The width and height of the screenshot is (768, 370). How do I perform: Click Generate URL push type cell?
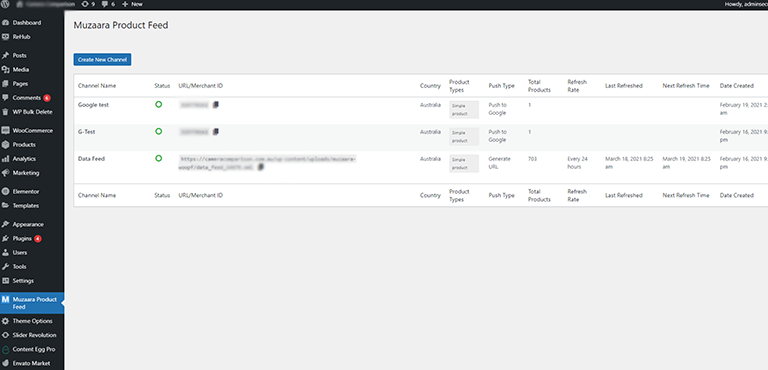pos(500,163)
